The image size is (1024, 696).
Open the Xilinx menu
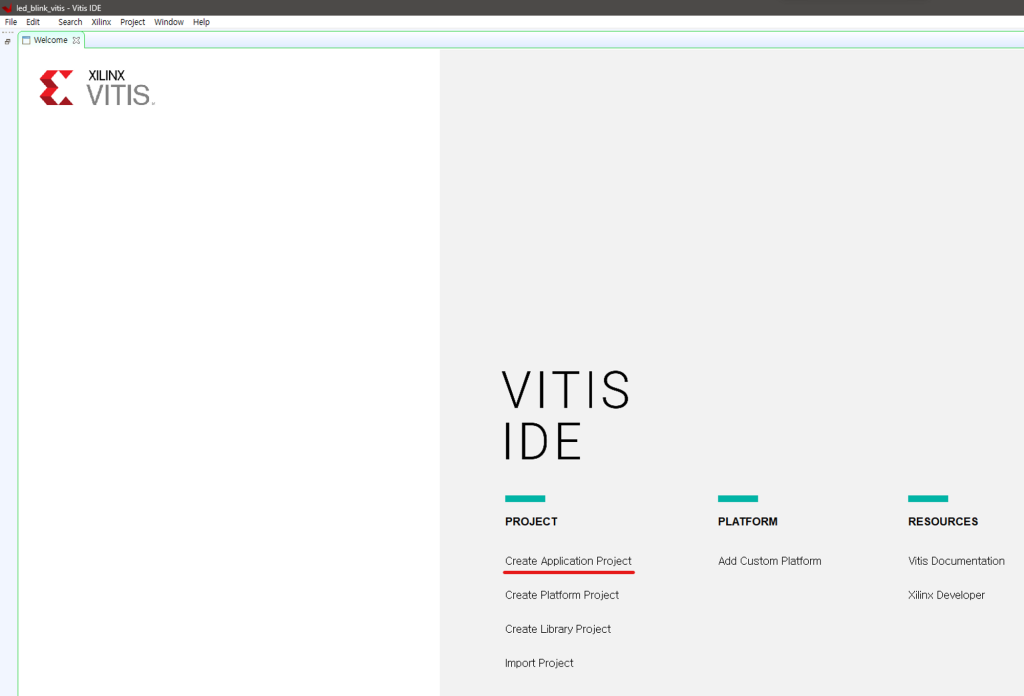coord(101,22)
